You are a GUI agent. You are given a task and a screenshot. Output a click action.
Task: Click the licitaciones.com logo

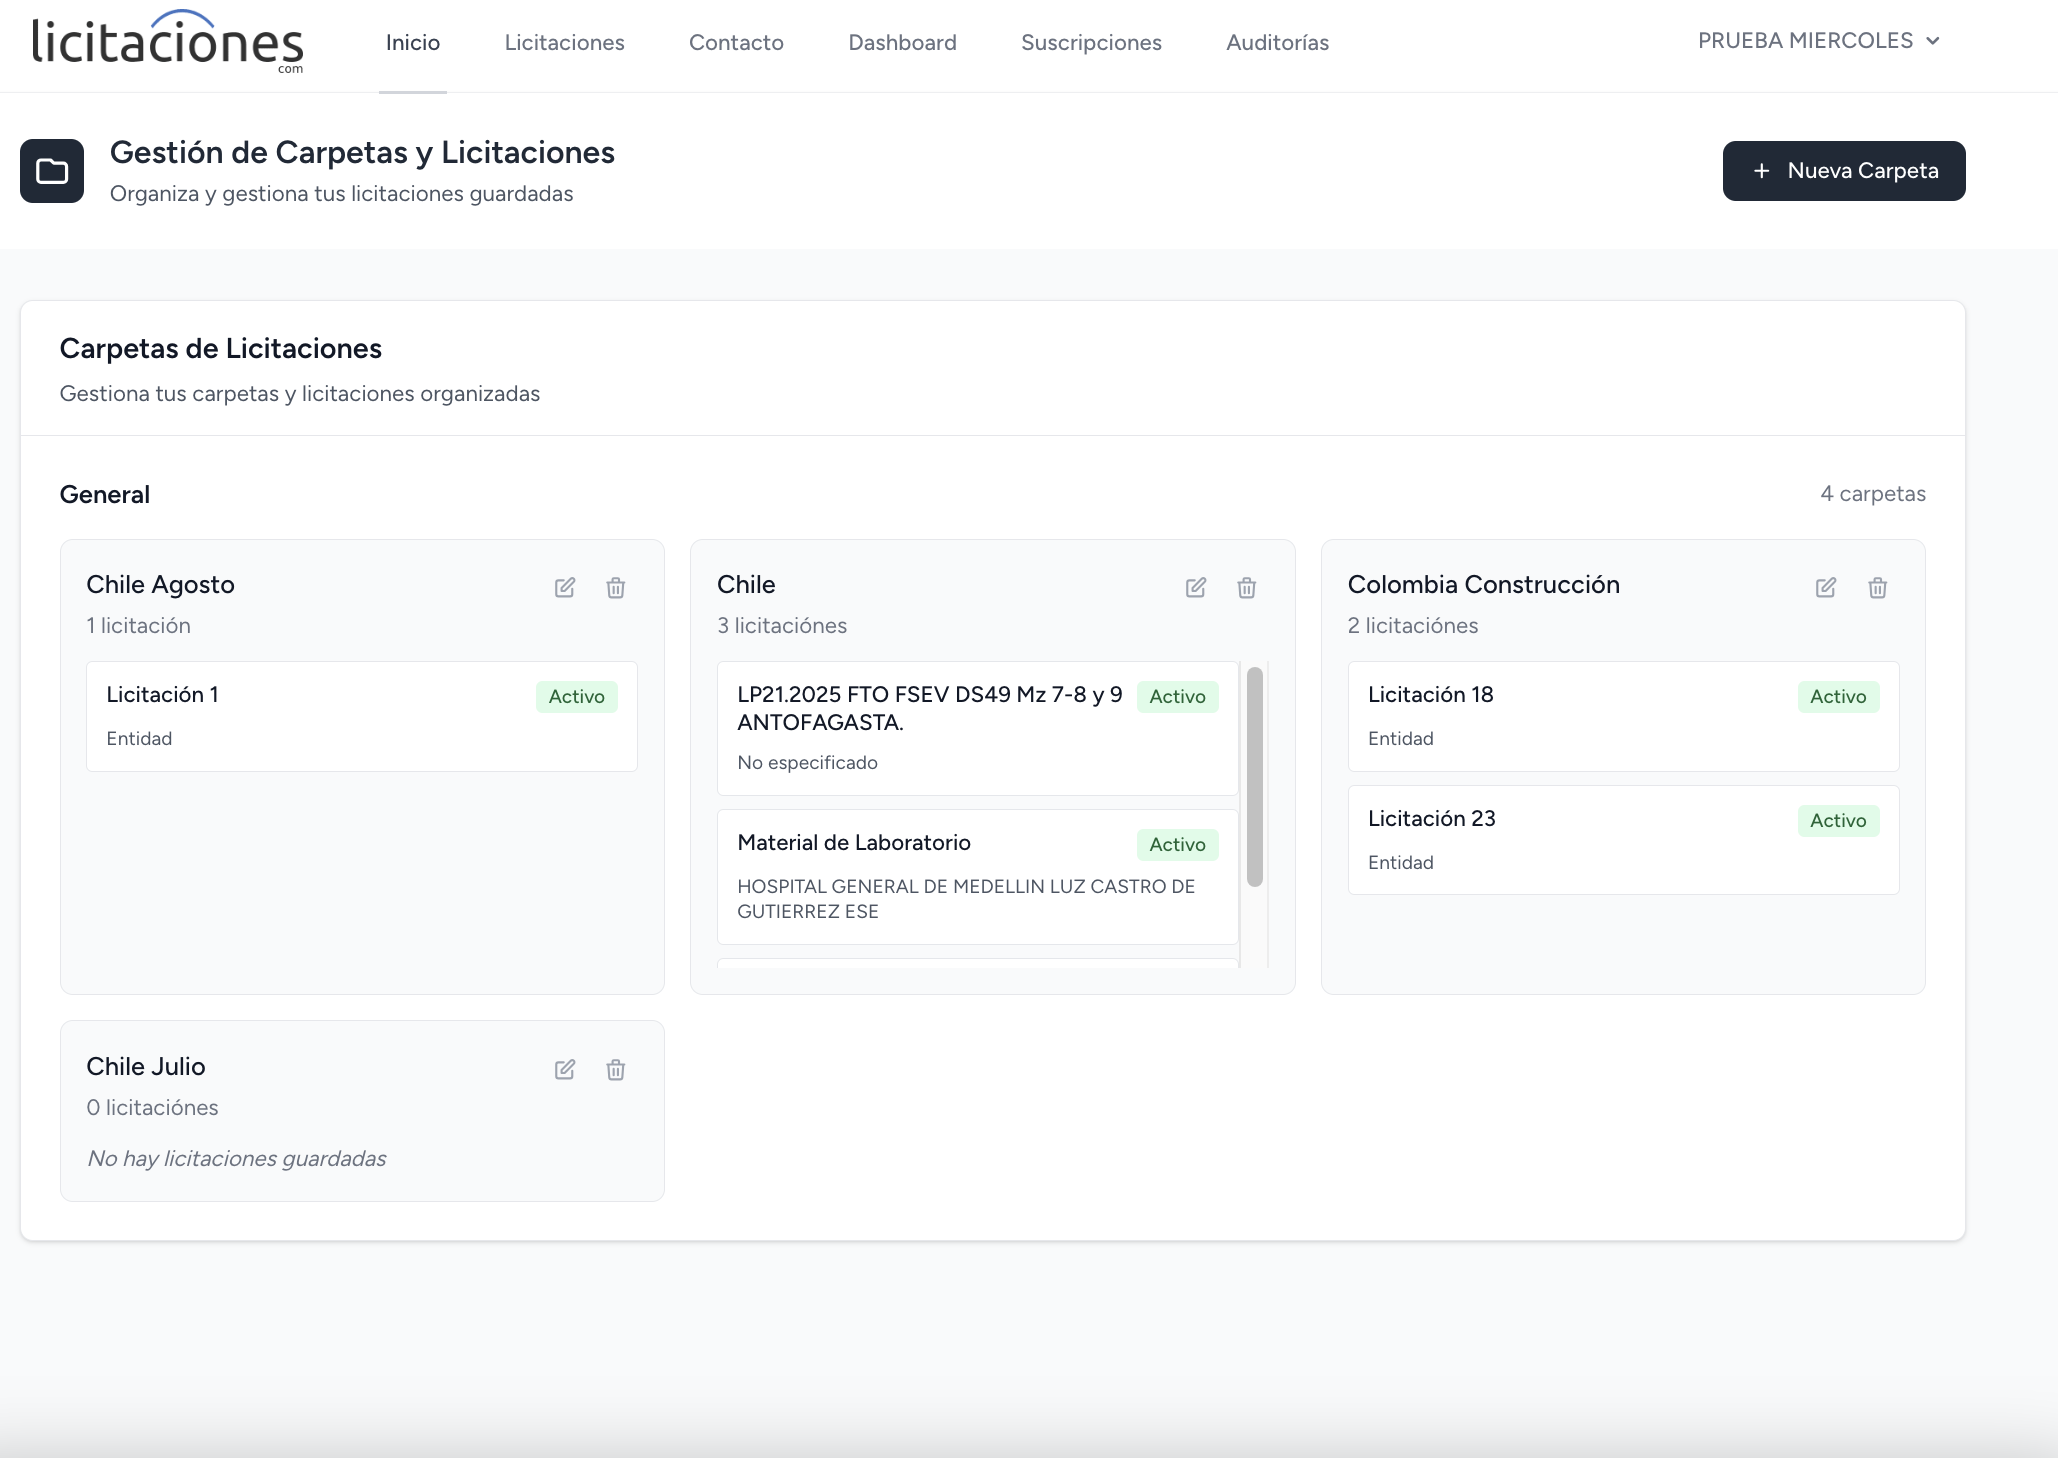[x=168, y=42]
